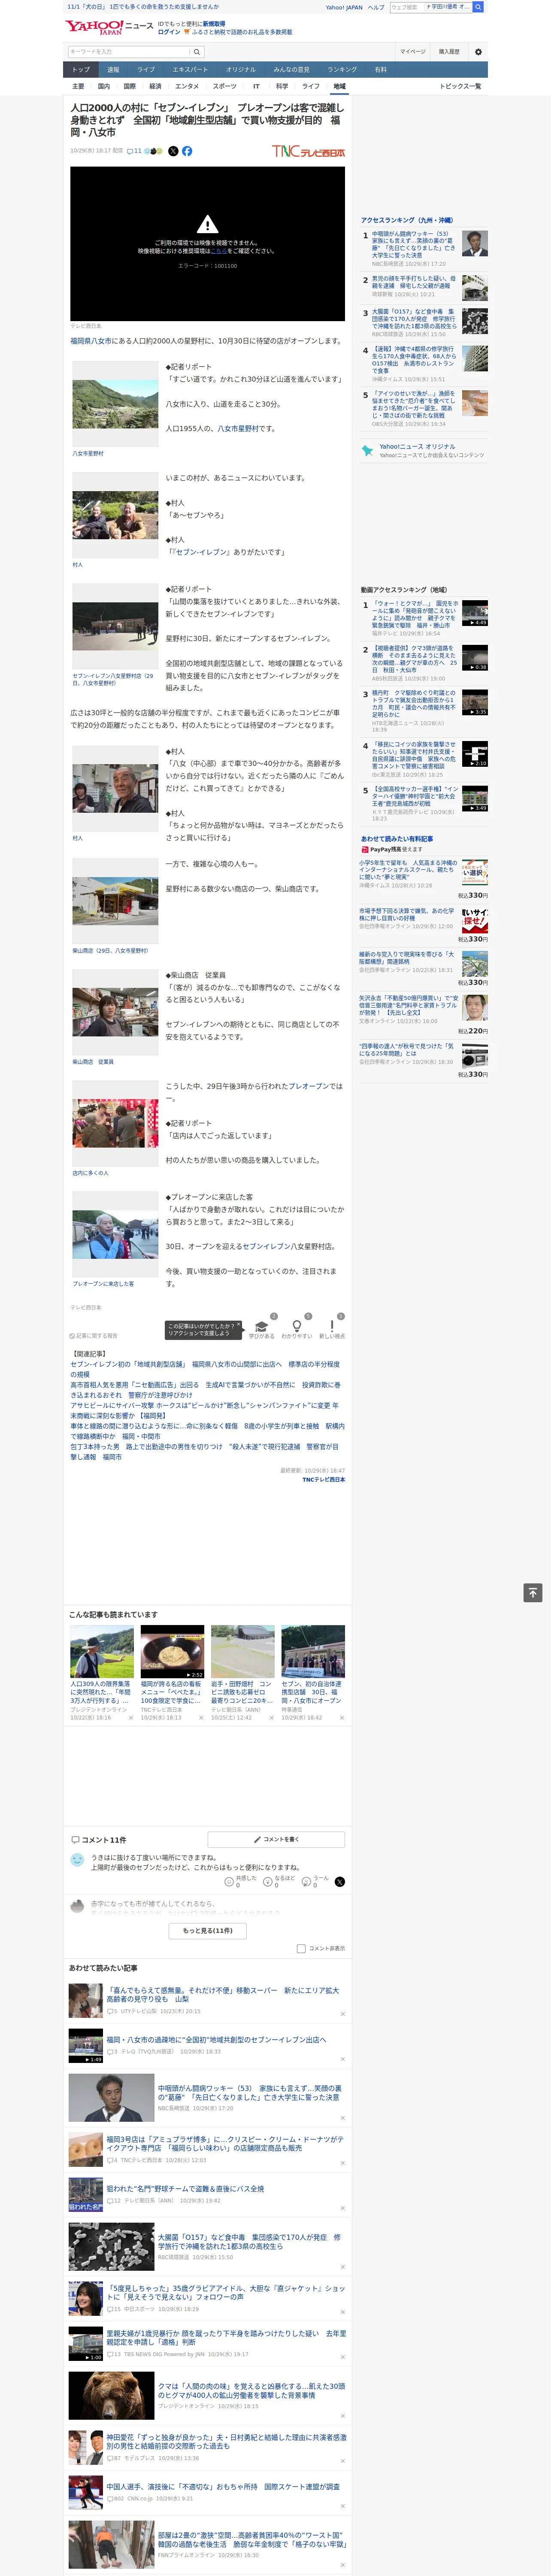Open the 福岡3号店は「アミュプラザ博多」 article

point(225,2143)
